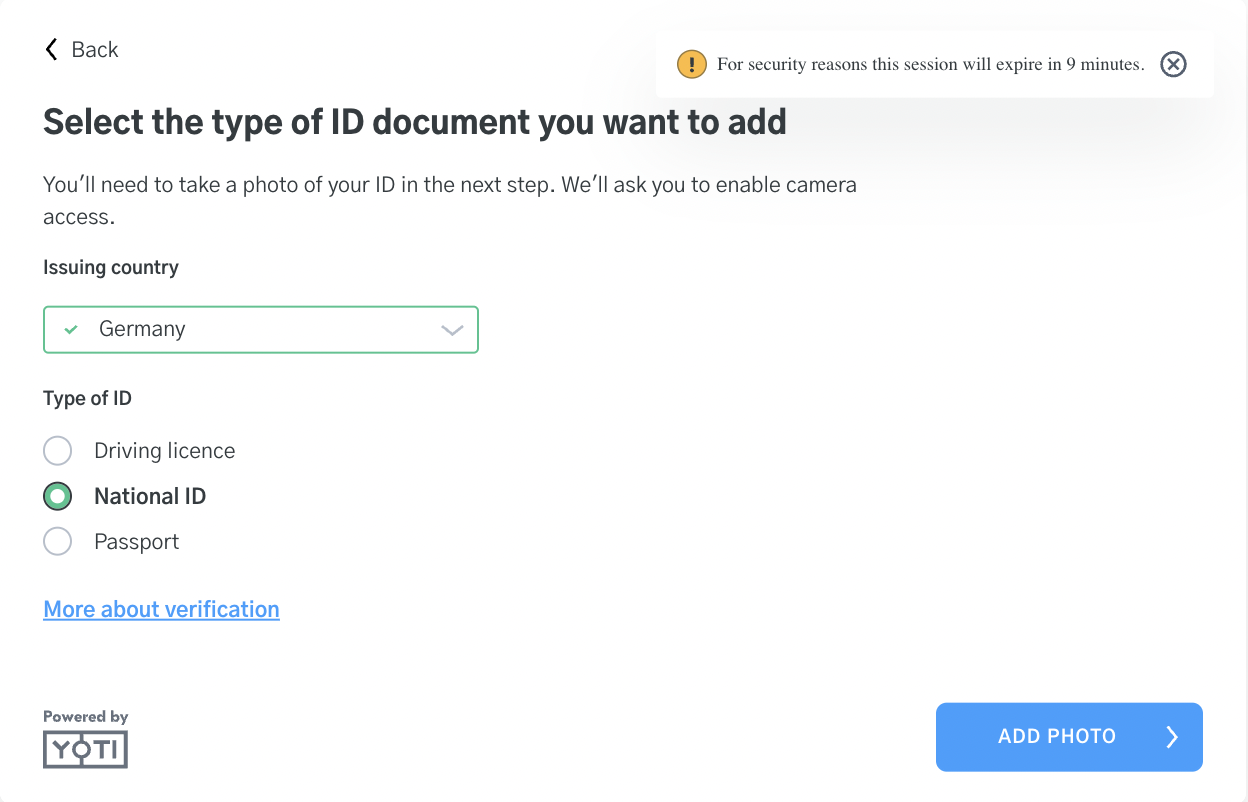Click the country dropdown chevron arrow
The image size is (1248, 802).
tap(452, 330)
